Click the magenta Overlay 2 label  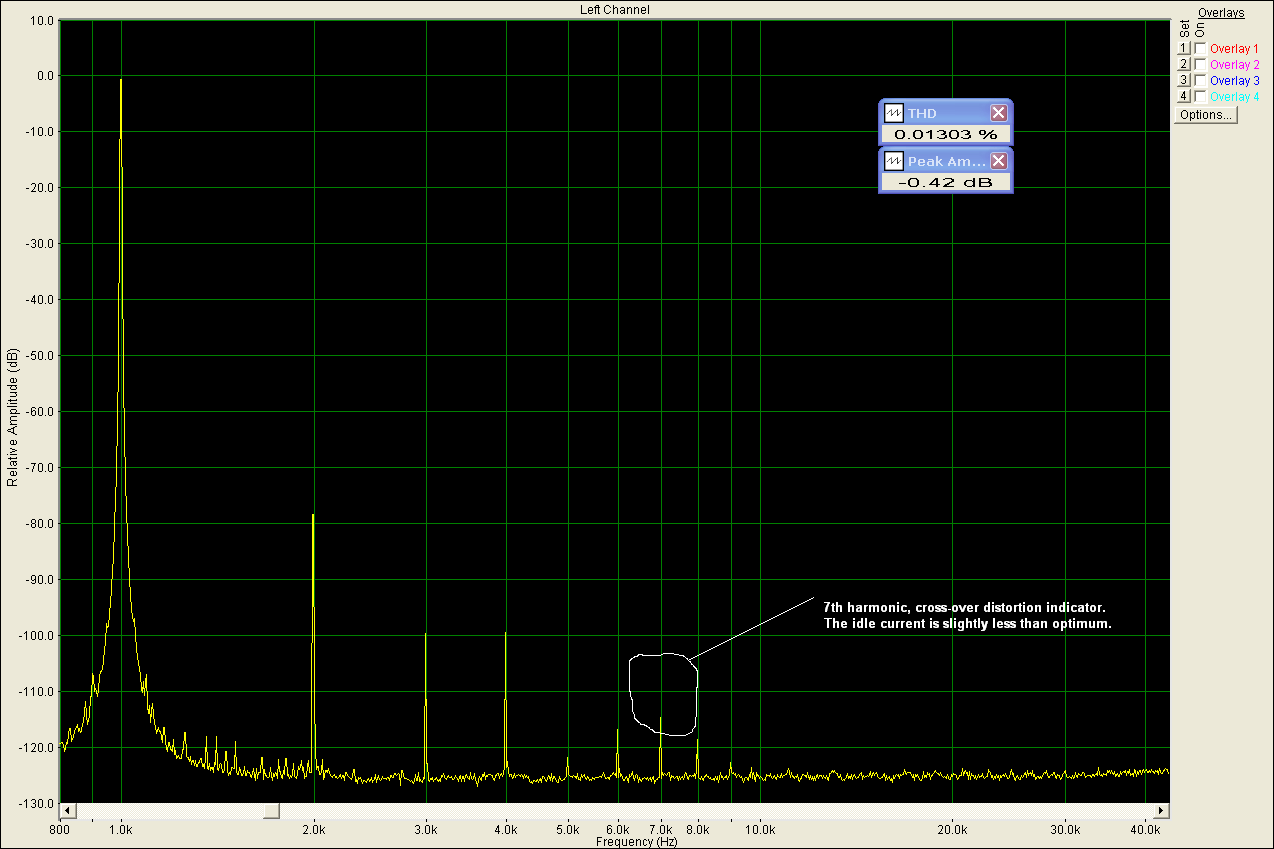point(1235,64)
